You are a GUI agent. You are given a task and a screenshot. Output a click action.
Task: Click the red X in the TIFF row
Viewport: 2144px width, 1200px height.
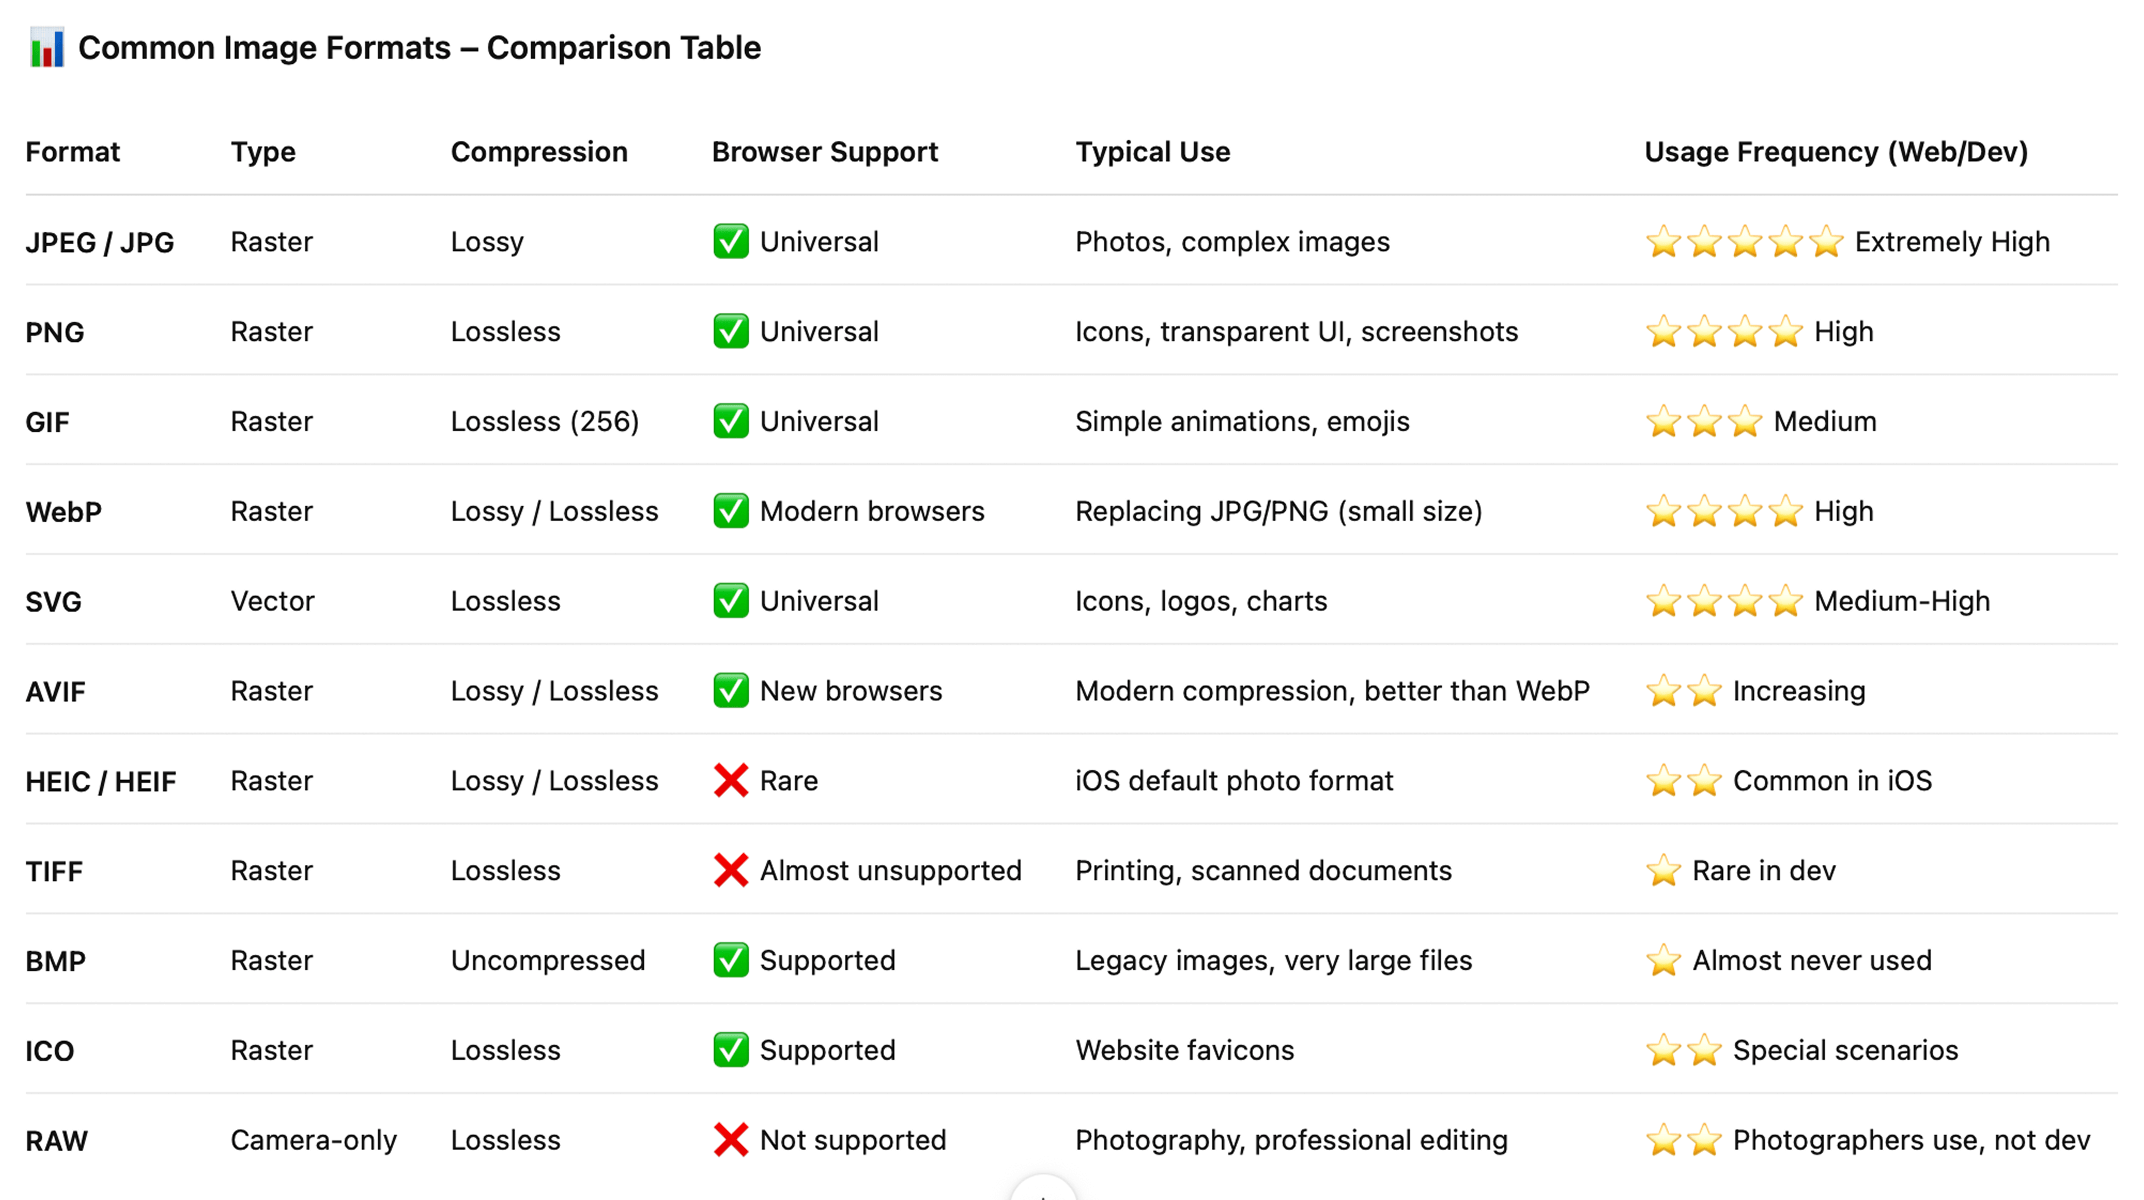coord(730,870)
